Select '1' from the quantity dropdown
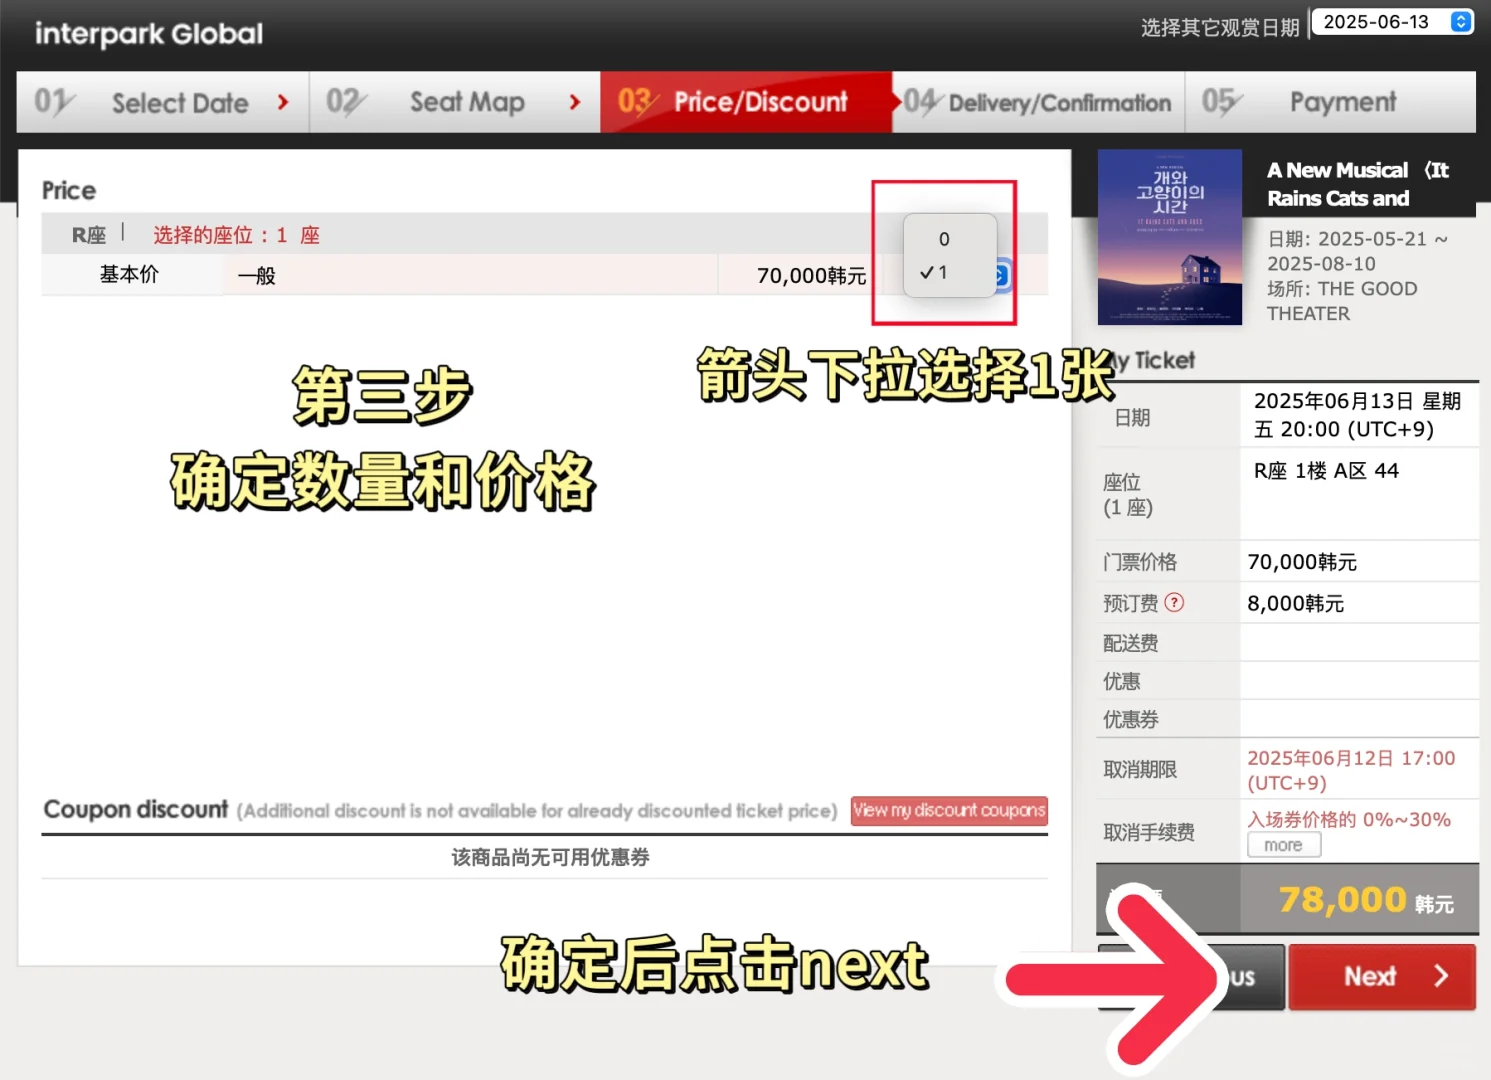This screenshot has height=1080, width=1491. [x=943, y=272]
